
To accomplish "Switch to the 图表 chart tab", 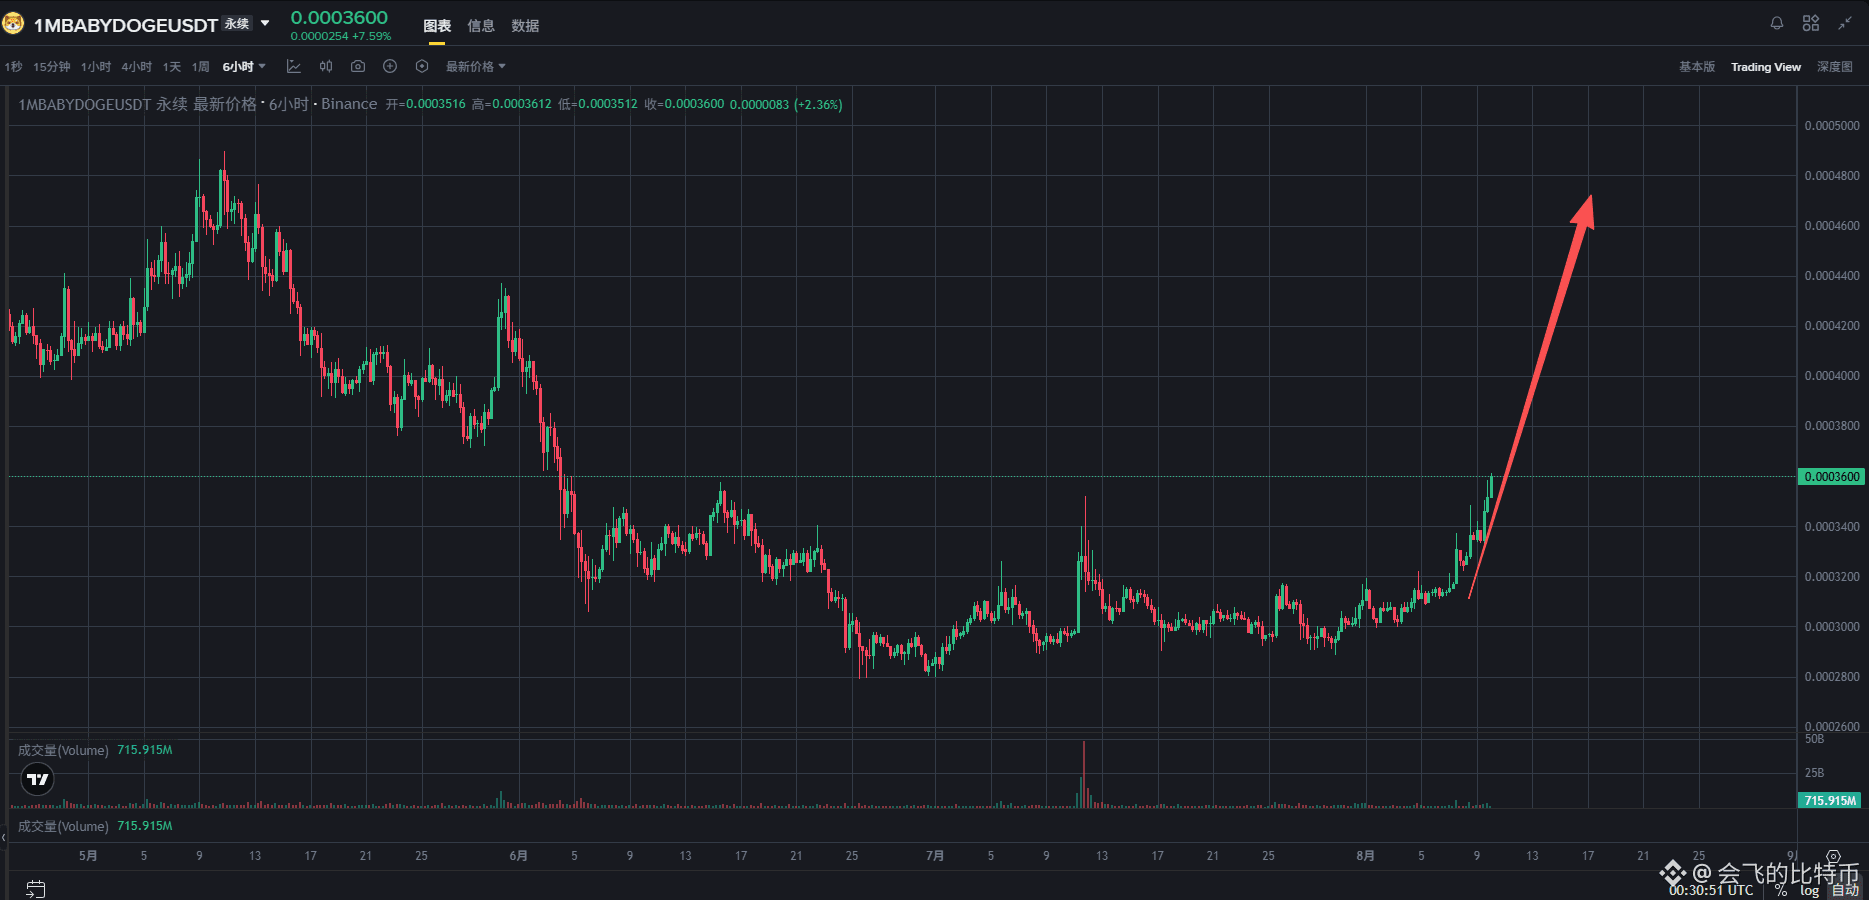I will [437, 26].
